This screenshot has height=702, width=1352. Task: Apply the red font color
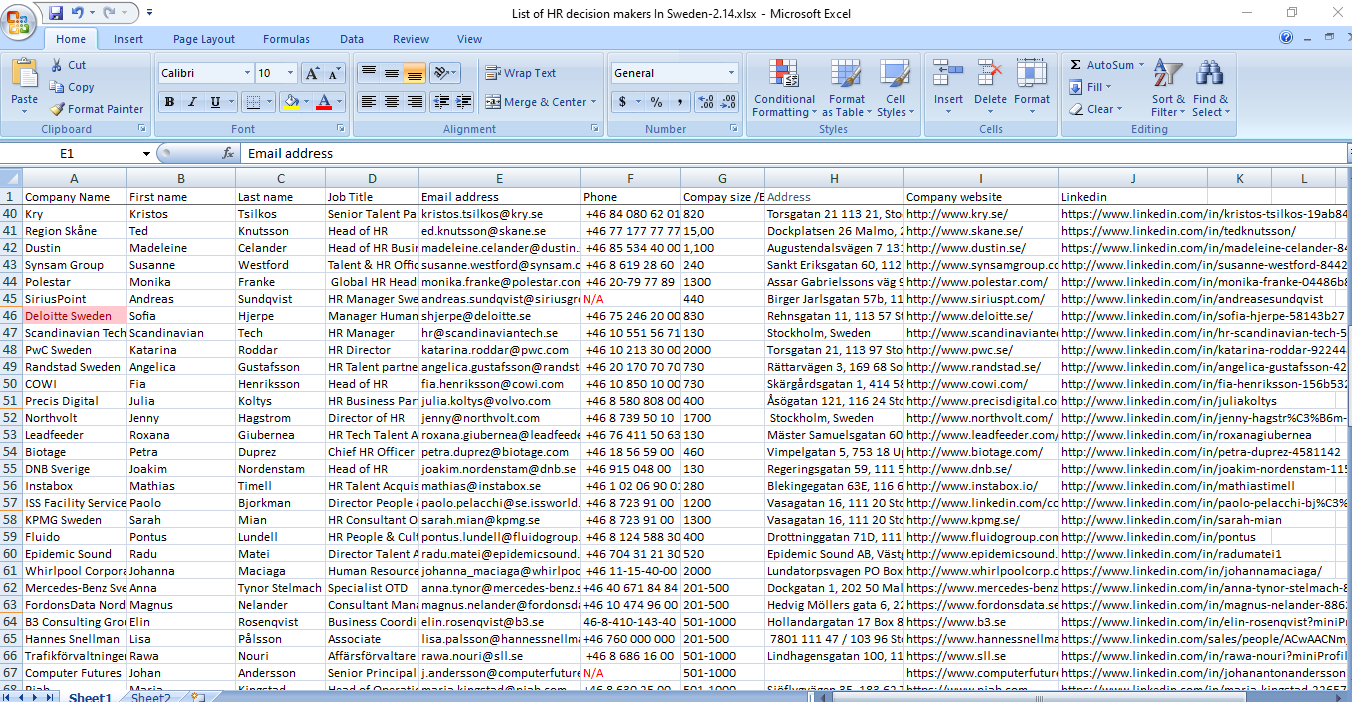coord(323,102)
